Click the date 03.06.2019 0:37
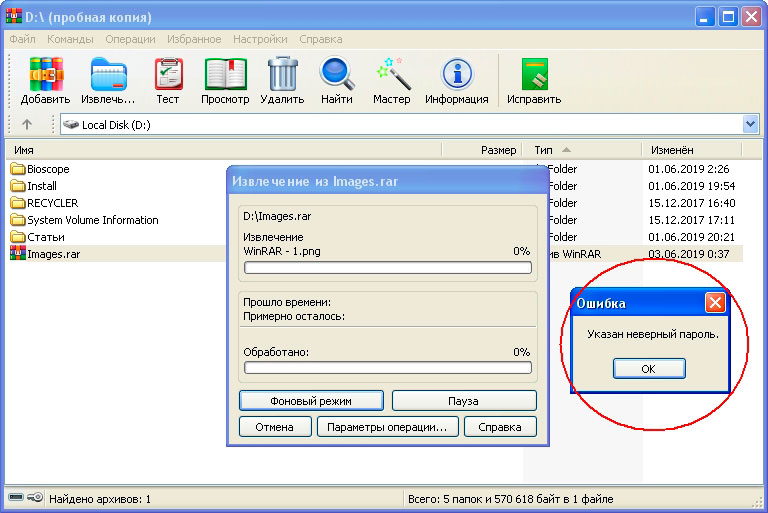The image size is (768, 513). [689, 254]
